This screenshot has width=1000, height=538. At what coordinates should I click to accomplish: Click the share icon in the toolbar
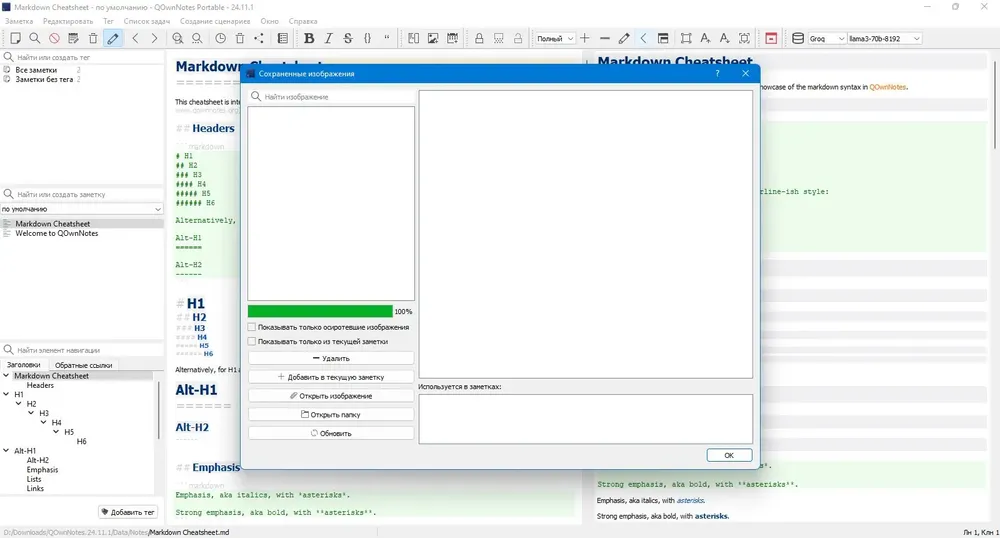[x=259, y=38]
